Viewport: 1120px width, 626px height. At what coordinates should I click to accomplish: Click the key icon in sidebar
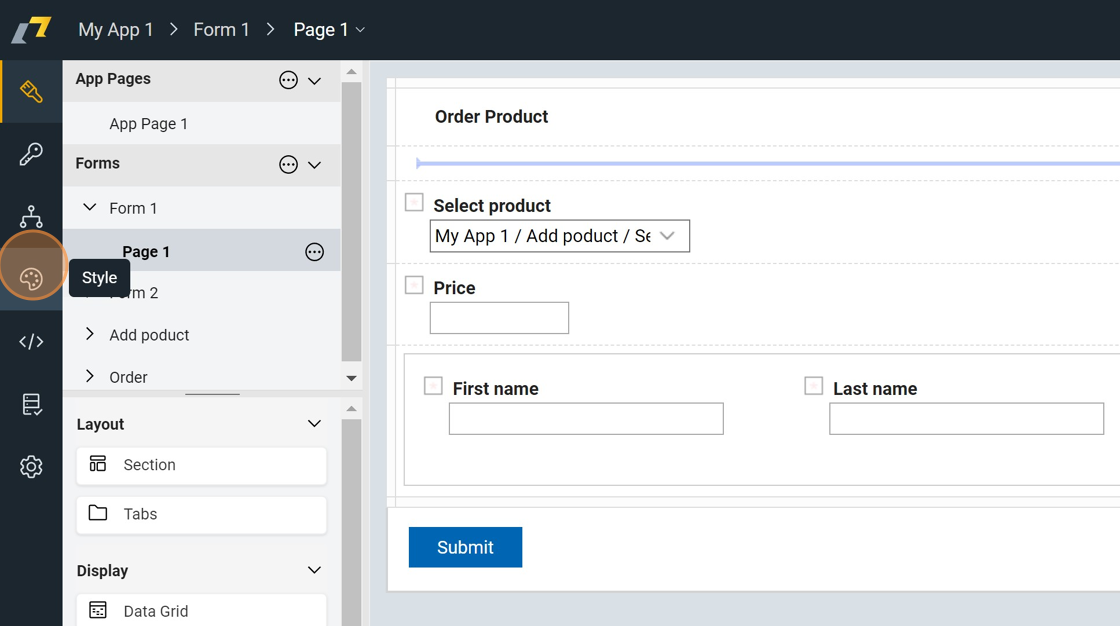click(x=31, y=154)
